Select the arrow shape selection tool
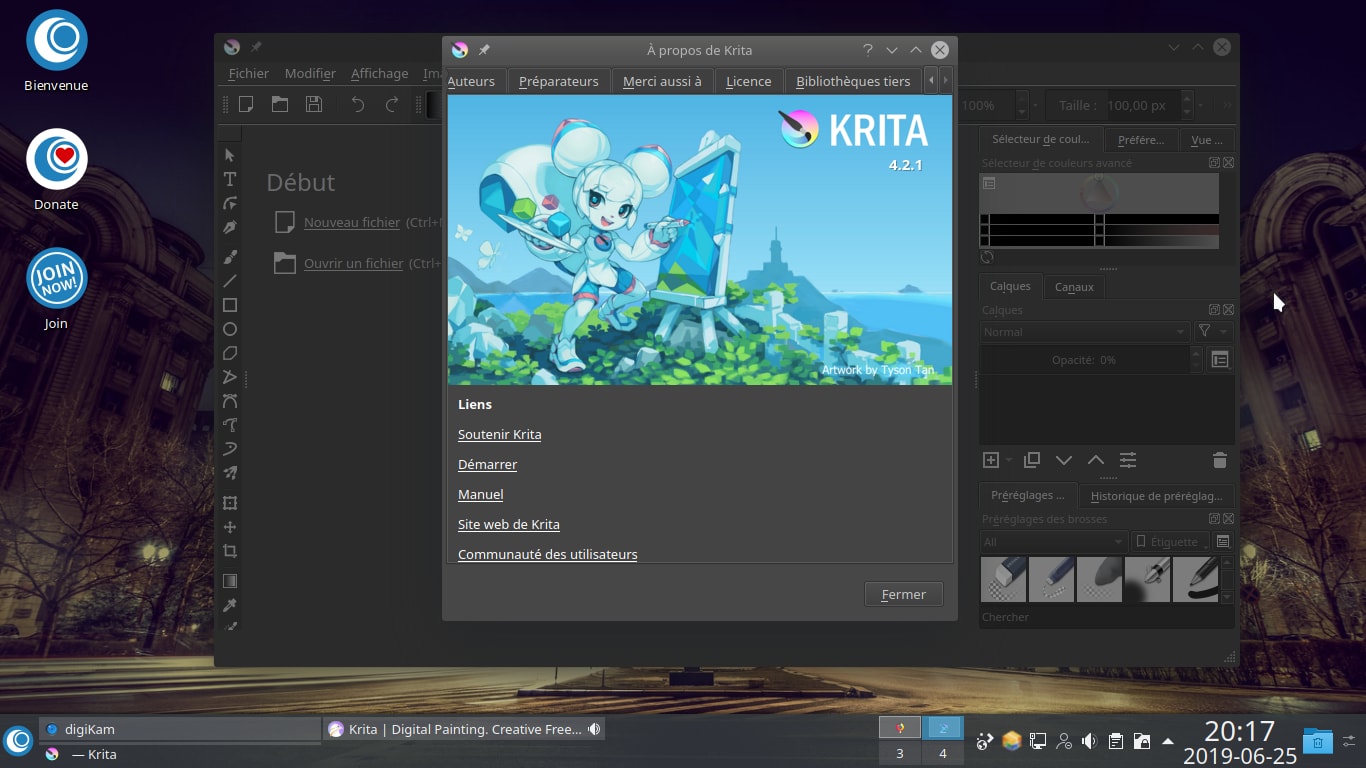 click(x=230, y=155)
